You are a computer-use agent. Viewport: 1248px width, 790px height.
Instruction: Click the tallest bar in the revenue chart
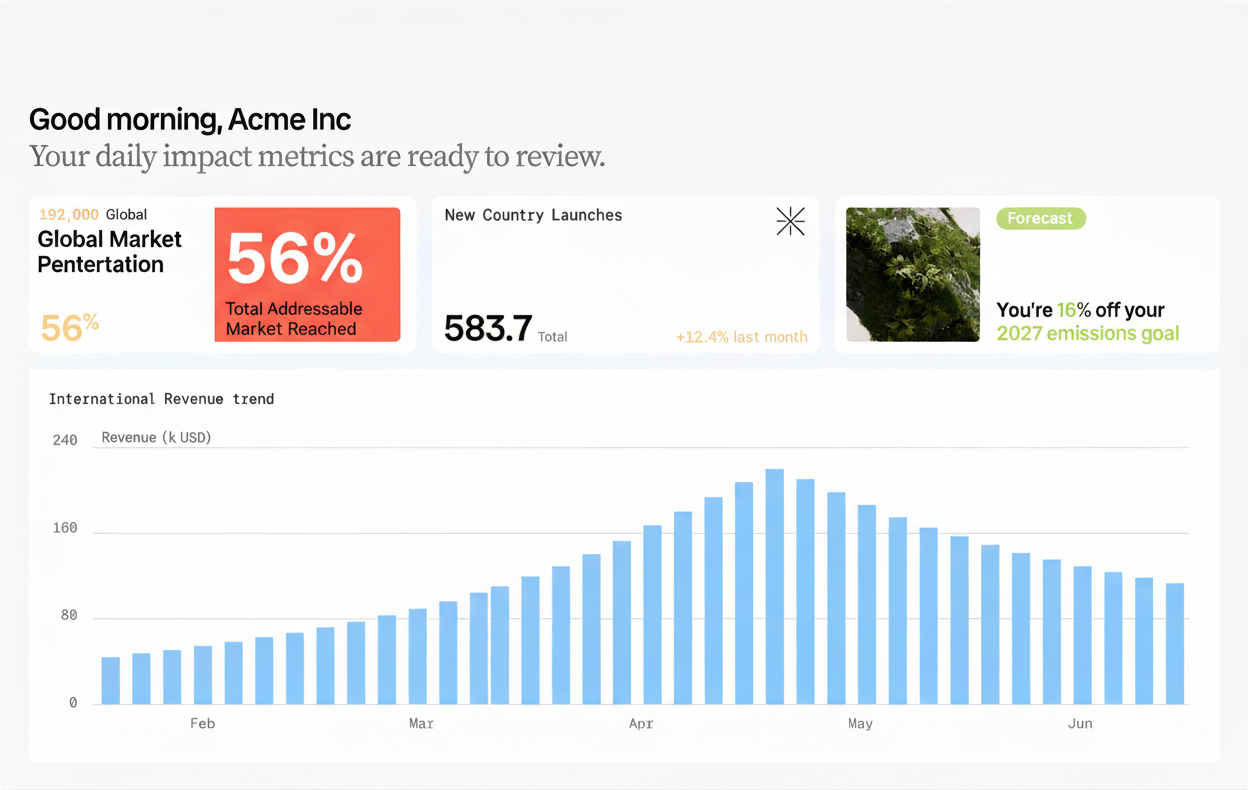click(x=774, y=586)
